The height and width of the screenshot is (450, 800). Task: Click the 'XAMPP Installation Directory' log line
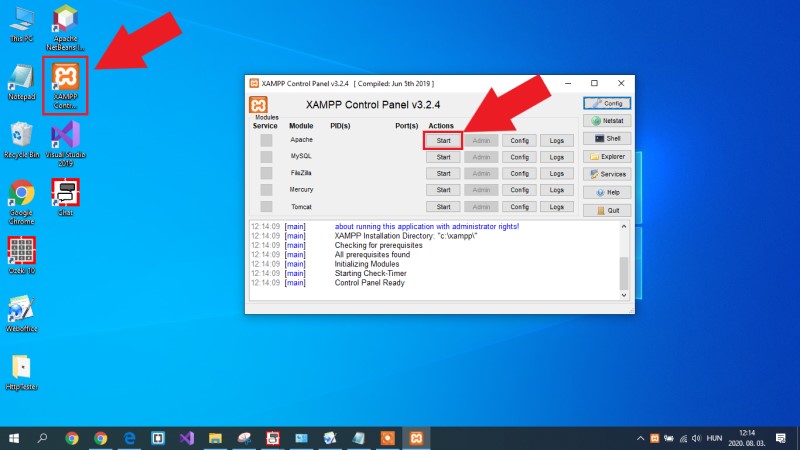click(x=406, y=236)
